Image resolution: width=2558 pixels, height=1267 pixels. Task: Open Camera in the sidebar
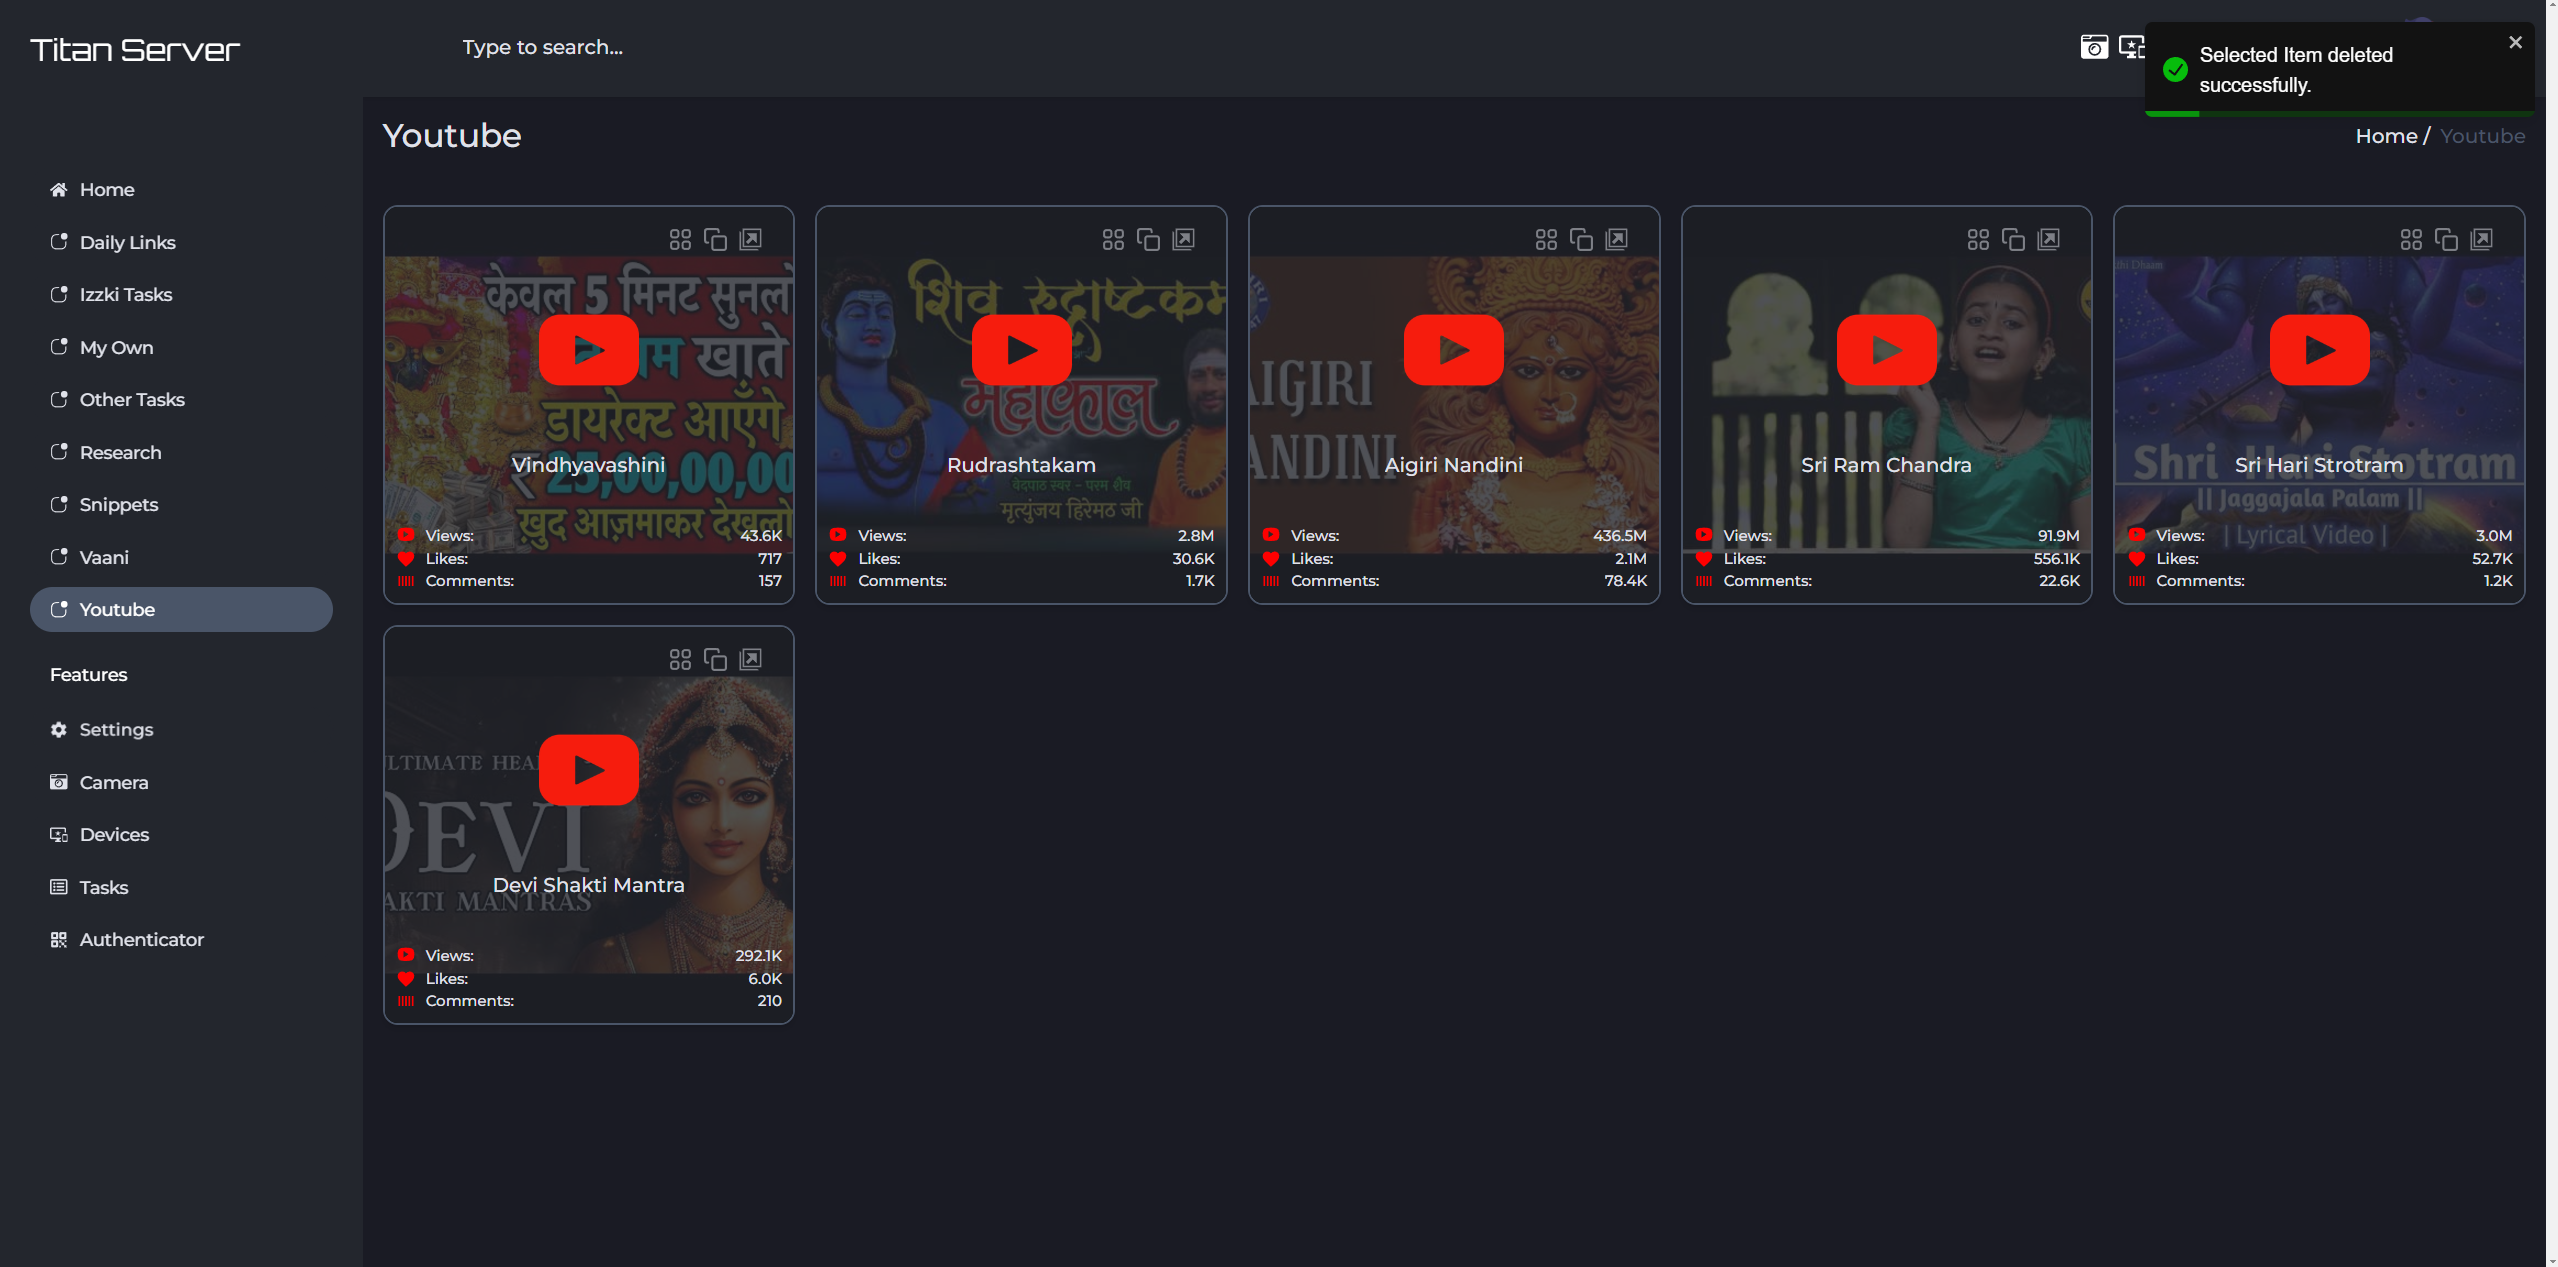tap(181, 782)
